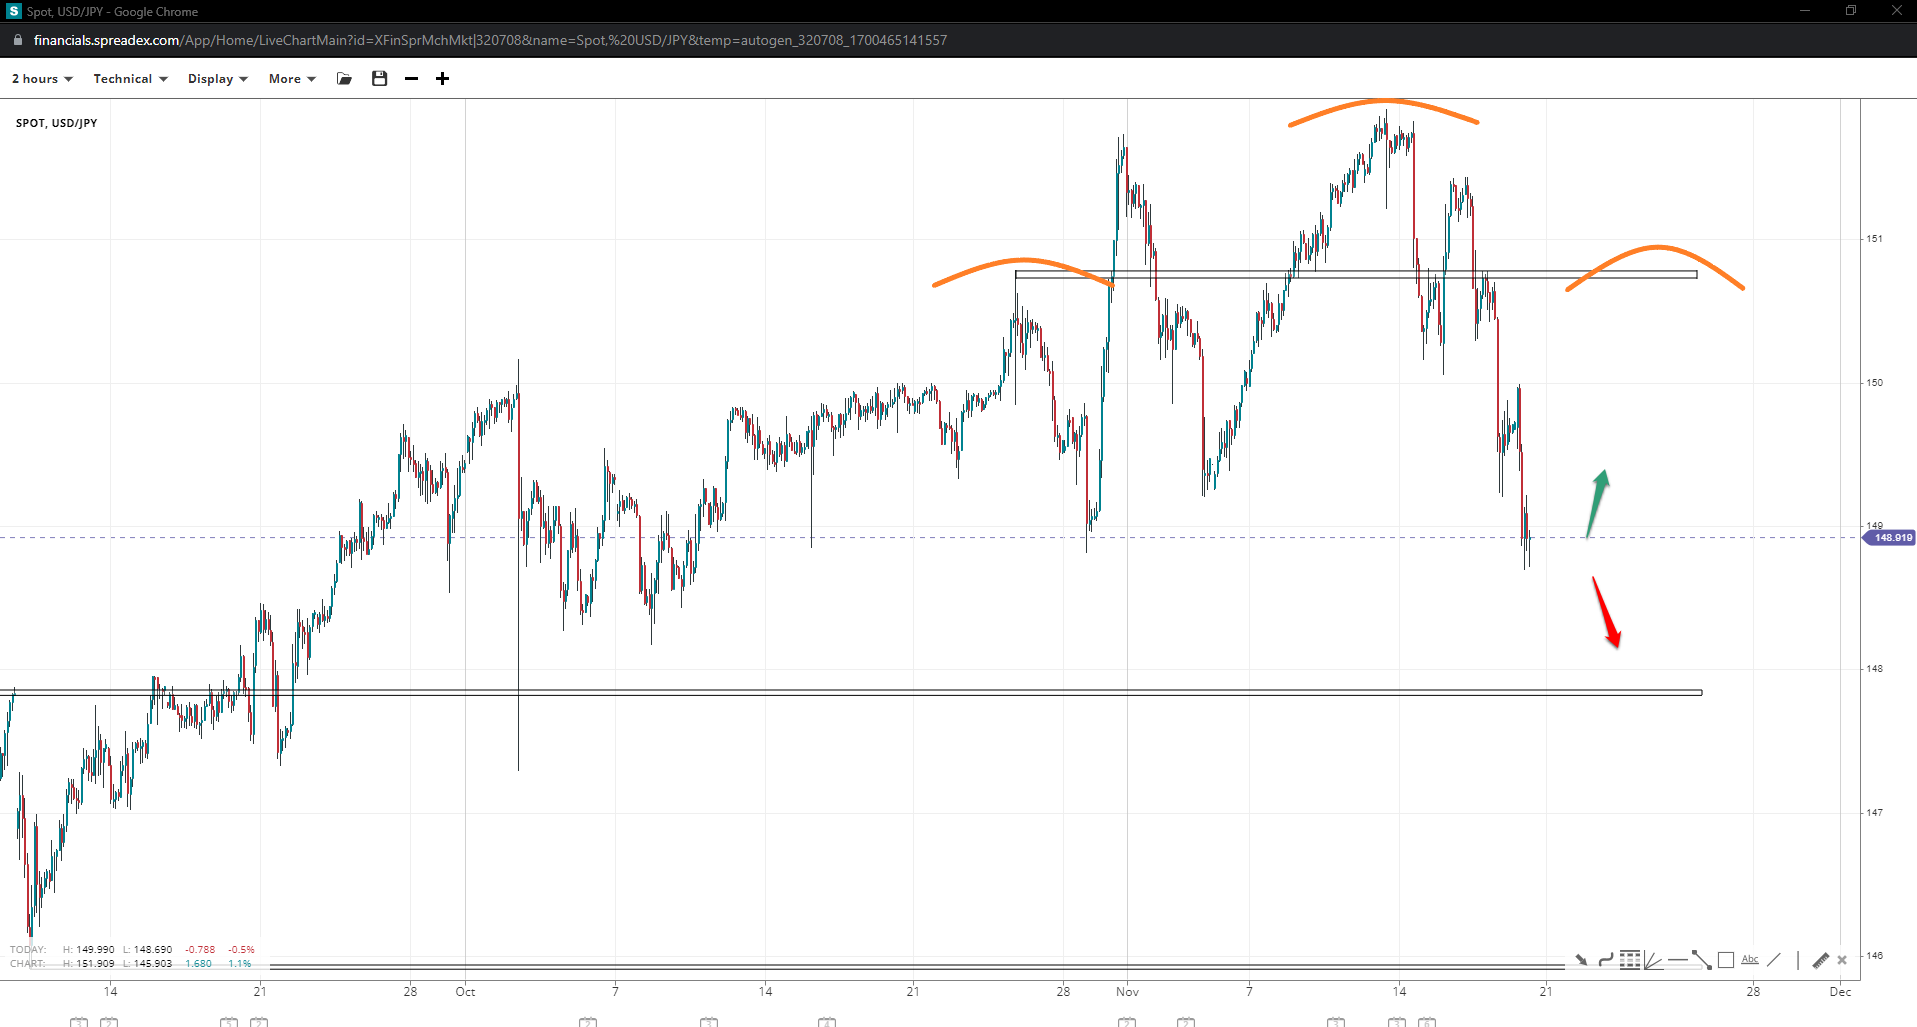Select the rectangle drawing tool
This screenshot has height=1027, width=1917.
click(1726, 960)
